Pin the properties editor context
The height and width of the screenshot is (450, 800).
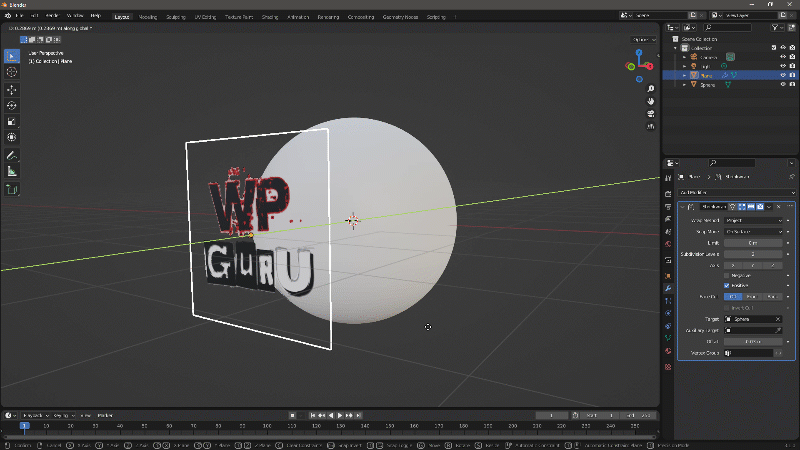(x=791, y=177)
